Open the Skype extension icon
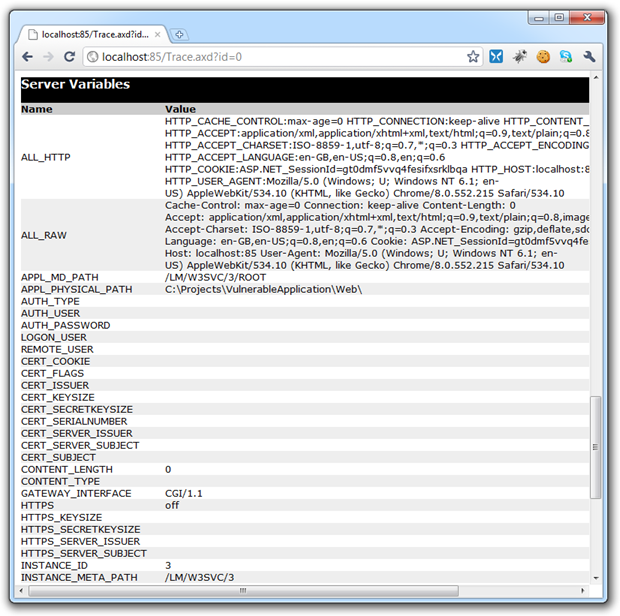 click(x=565, y=57)
